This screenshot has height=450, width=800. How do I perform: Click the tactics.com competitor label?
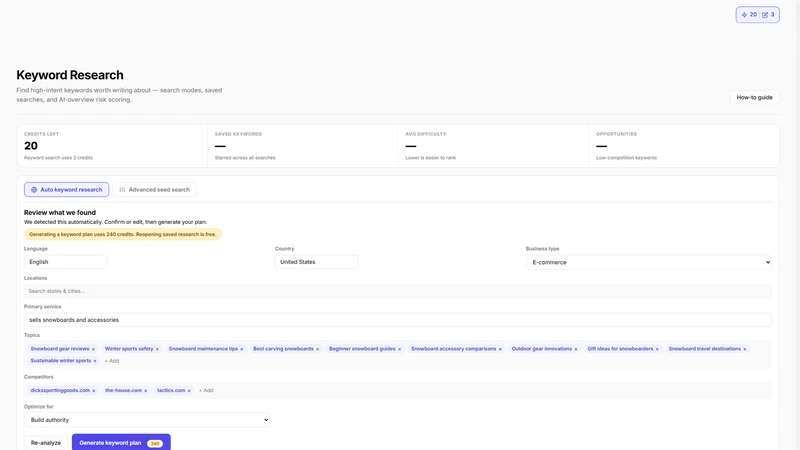pos(171,390)
